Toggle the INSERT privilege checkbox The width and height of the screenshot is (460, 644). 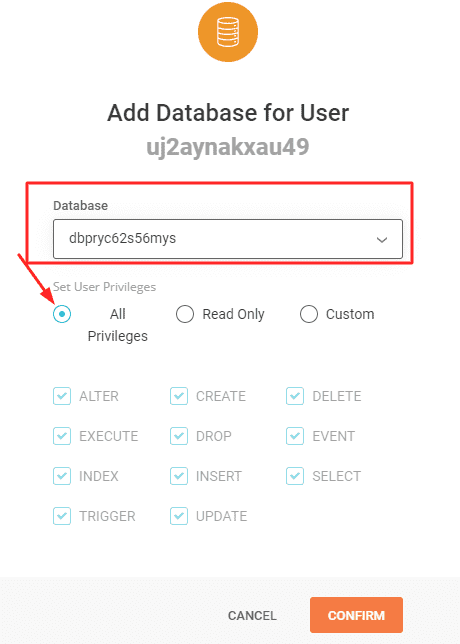click(179, 476)
